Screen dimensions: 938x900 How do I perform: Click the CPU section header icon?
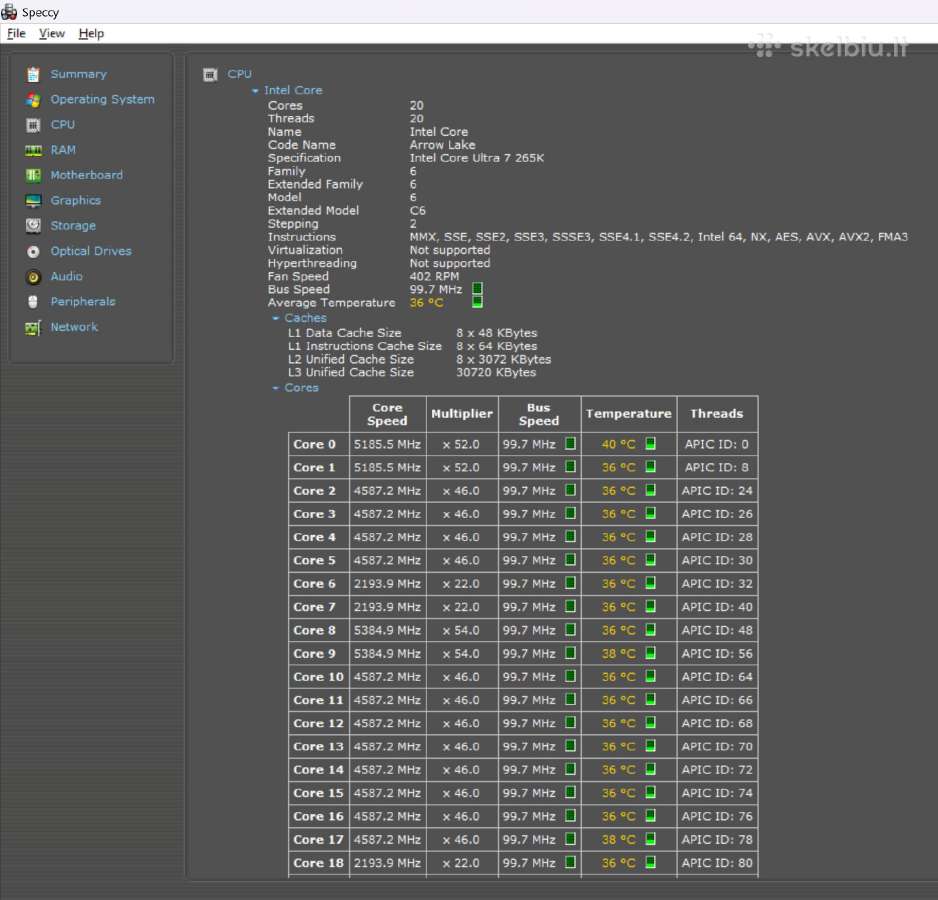point(210,75)
